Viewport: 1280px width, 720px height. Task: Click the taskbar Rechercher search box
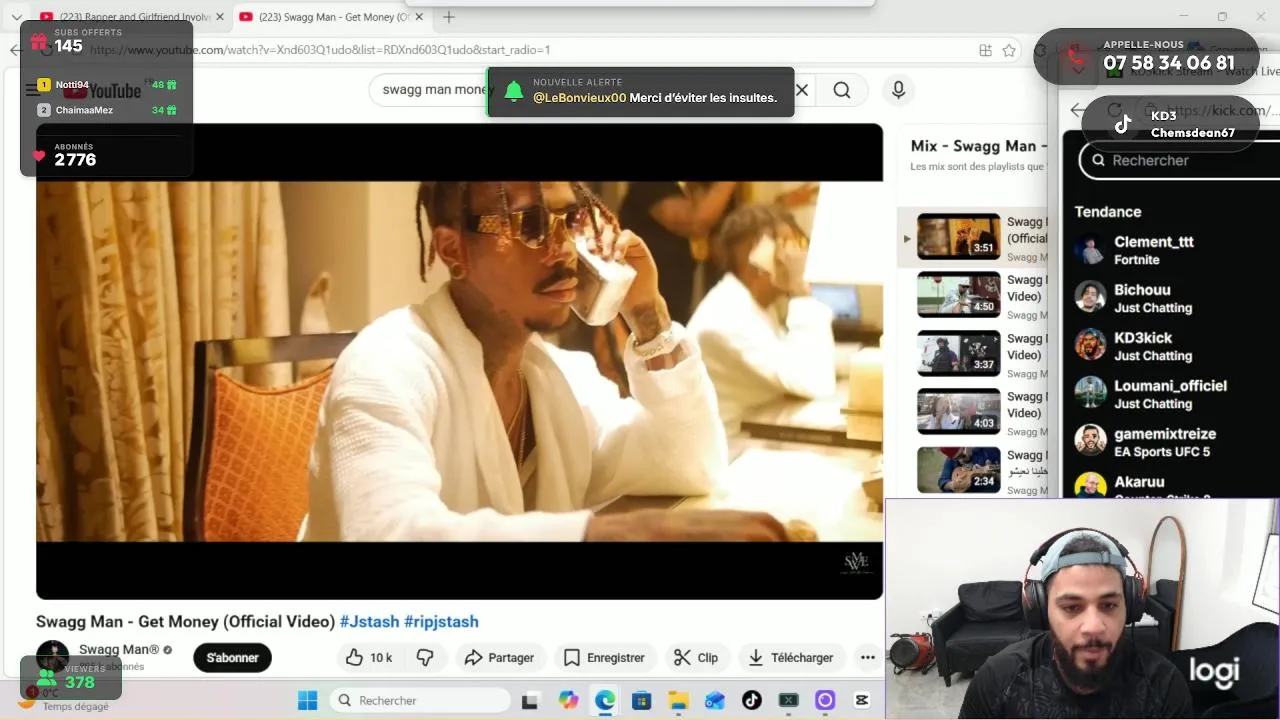[420, 700]
